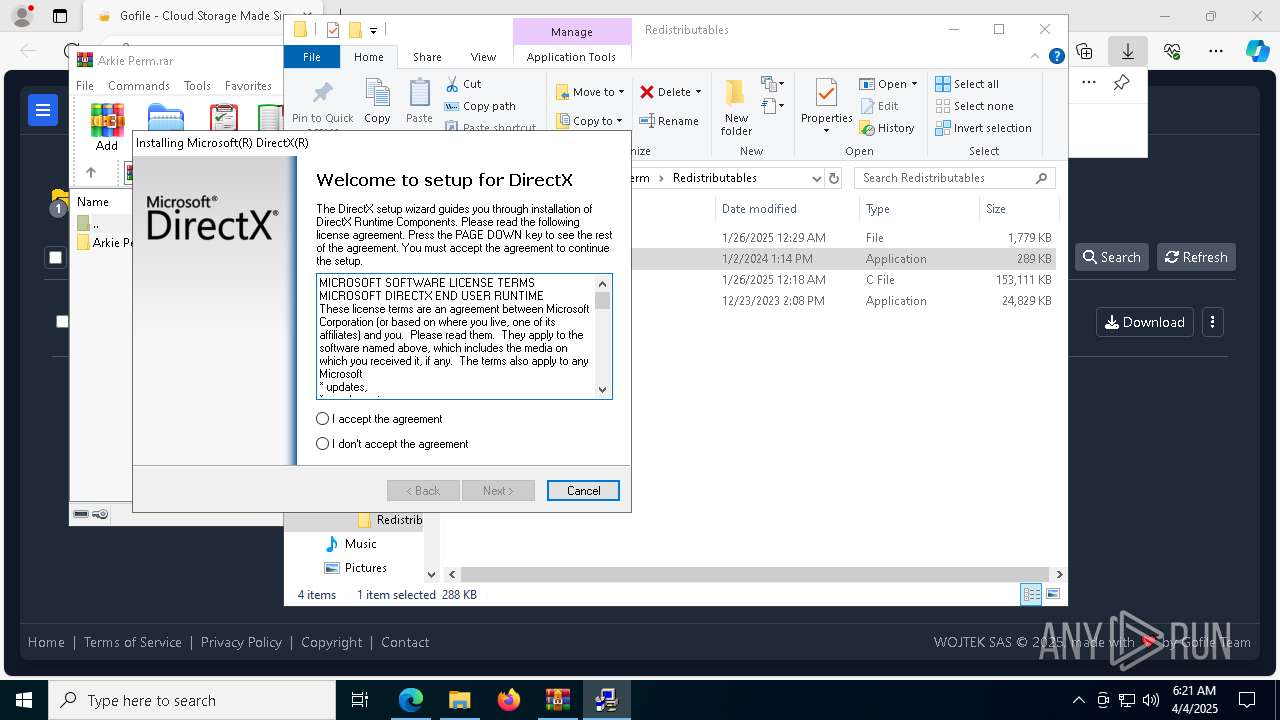
Task: Click the Cut scissors icon in Explorer ribbon
Action: pos(452,84)
